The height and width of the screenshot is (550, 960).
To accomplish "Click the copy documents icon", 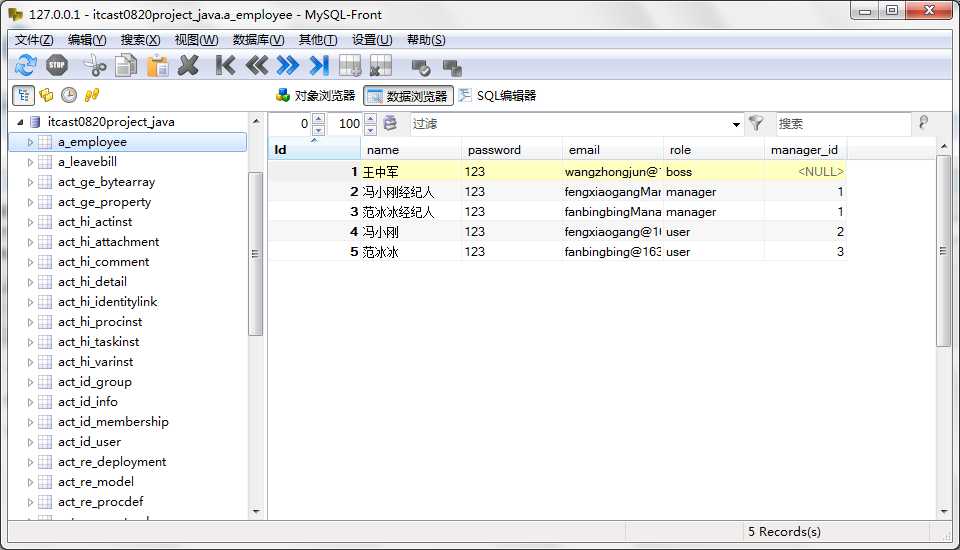I will click(126, 65).
